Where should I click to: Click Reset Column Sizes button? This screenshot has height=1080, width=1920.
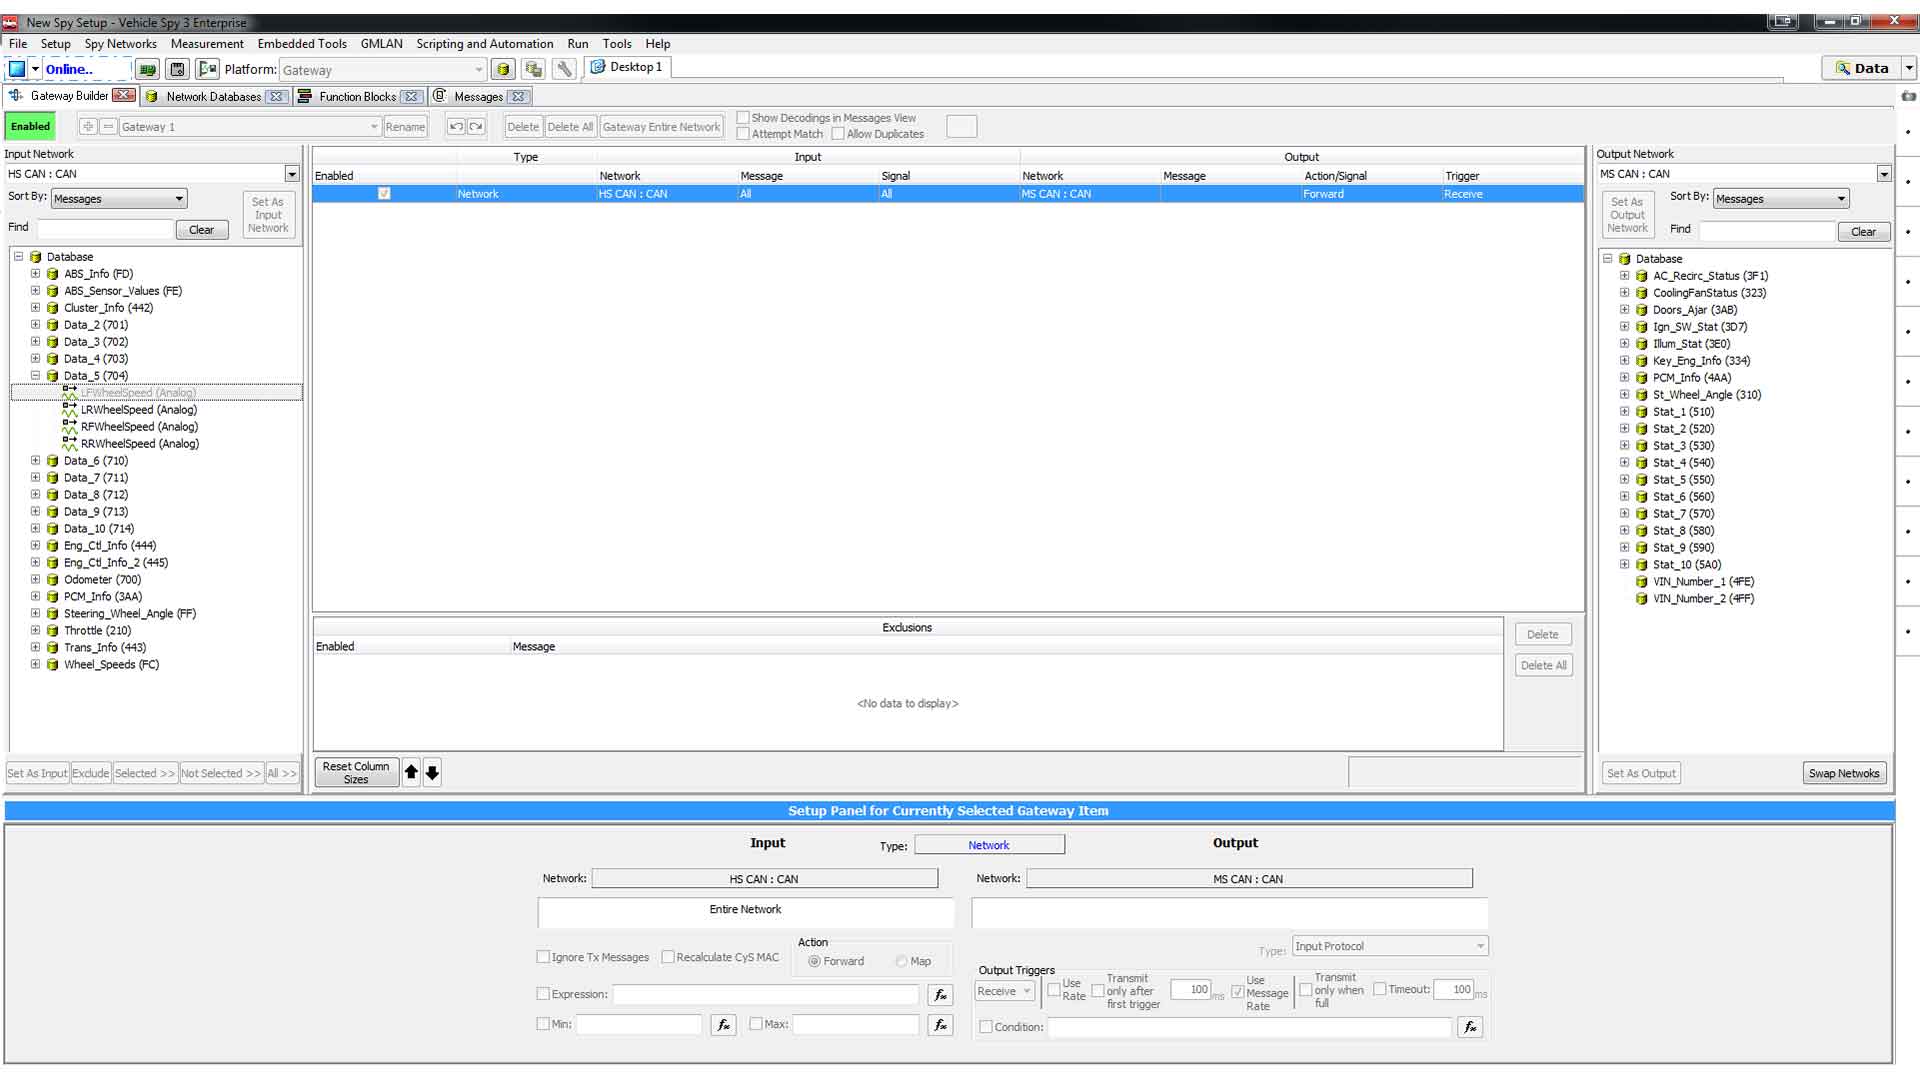[356, 773]
